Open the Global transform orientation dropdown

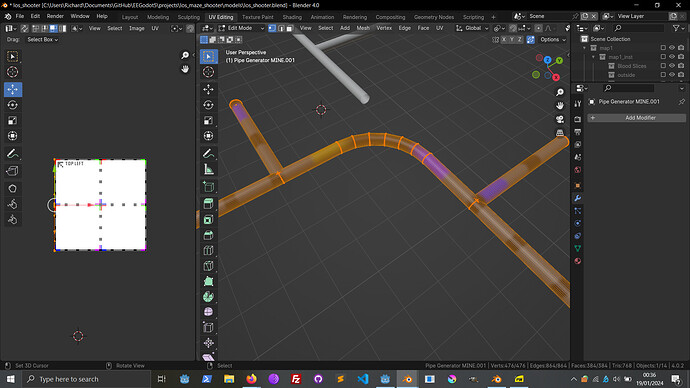tap(472, 28)
